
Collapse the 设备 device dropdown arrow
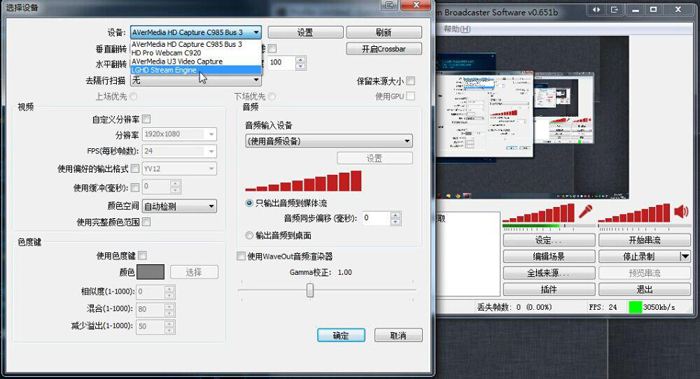(256, 32)
